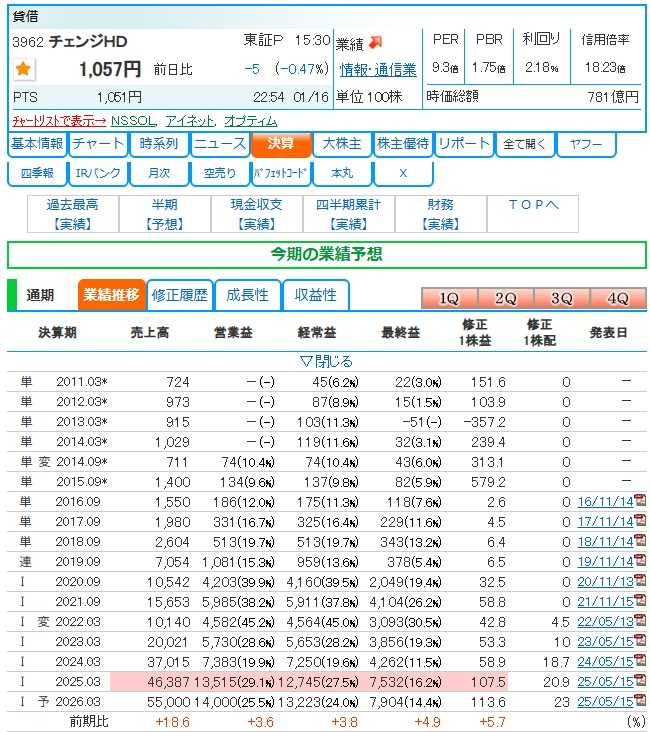
Task: Open the 大株主 tab
Action: (342, 144)
